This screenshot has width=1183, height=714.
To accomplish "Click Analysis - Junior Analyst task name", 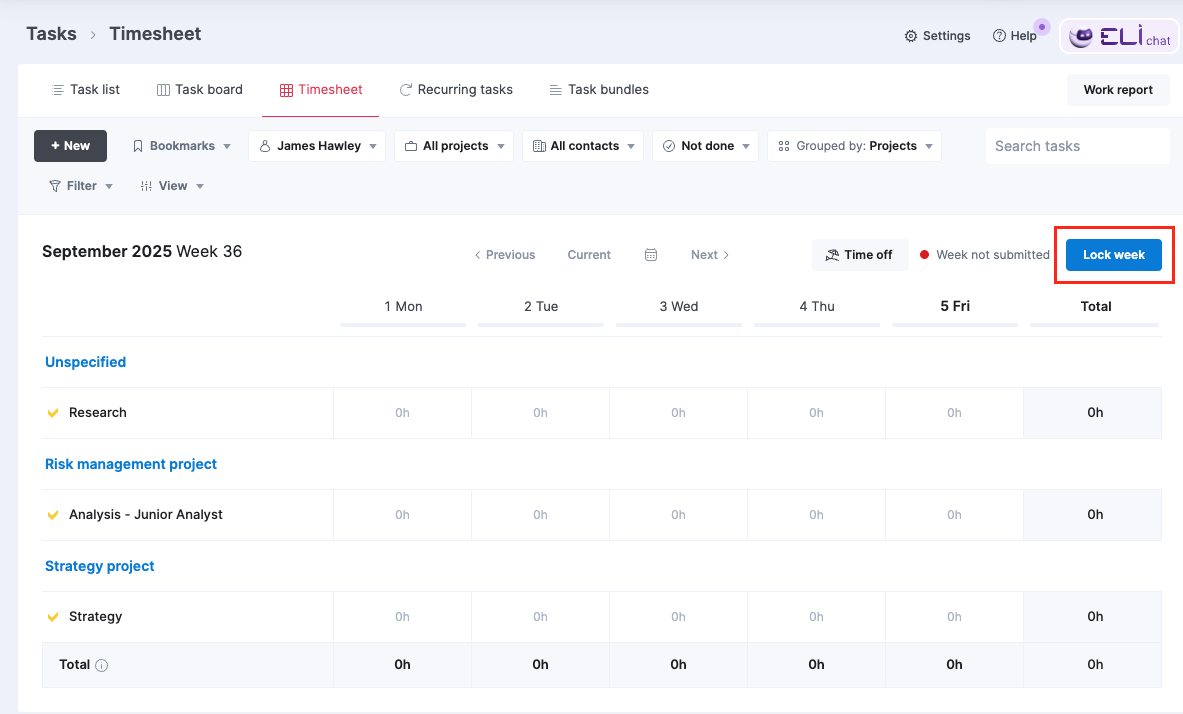I will (x=146, y=515).
